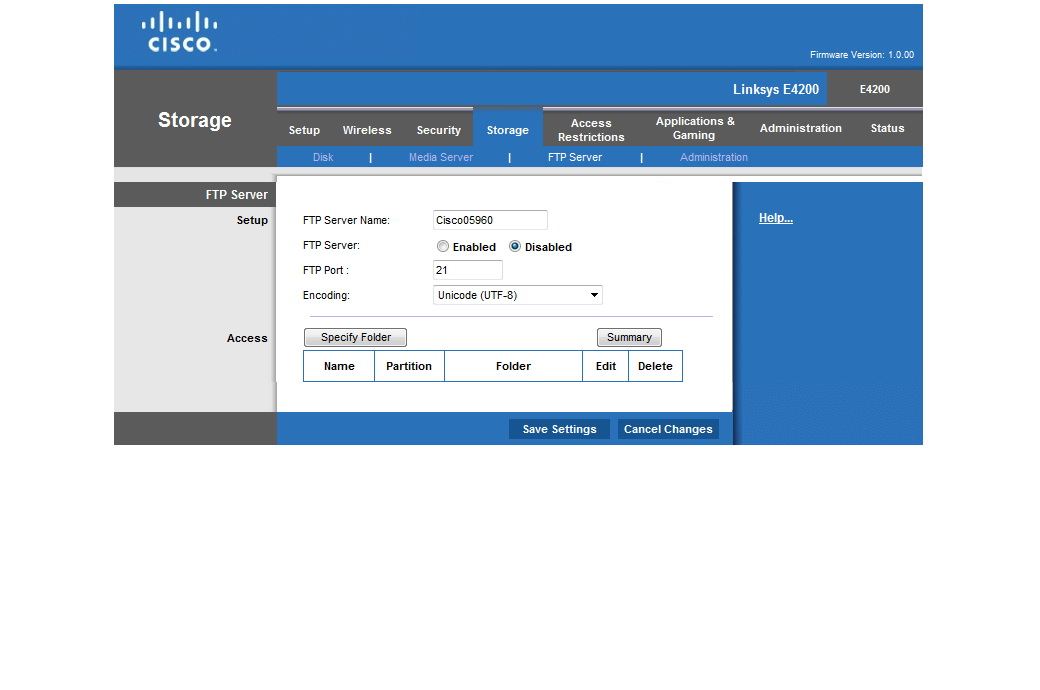Screen dimensions: 1040x690
Task: Open the Wireless tab
Action: 367,130
